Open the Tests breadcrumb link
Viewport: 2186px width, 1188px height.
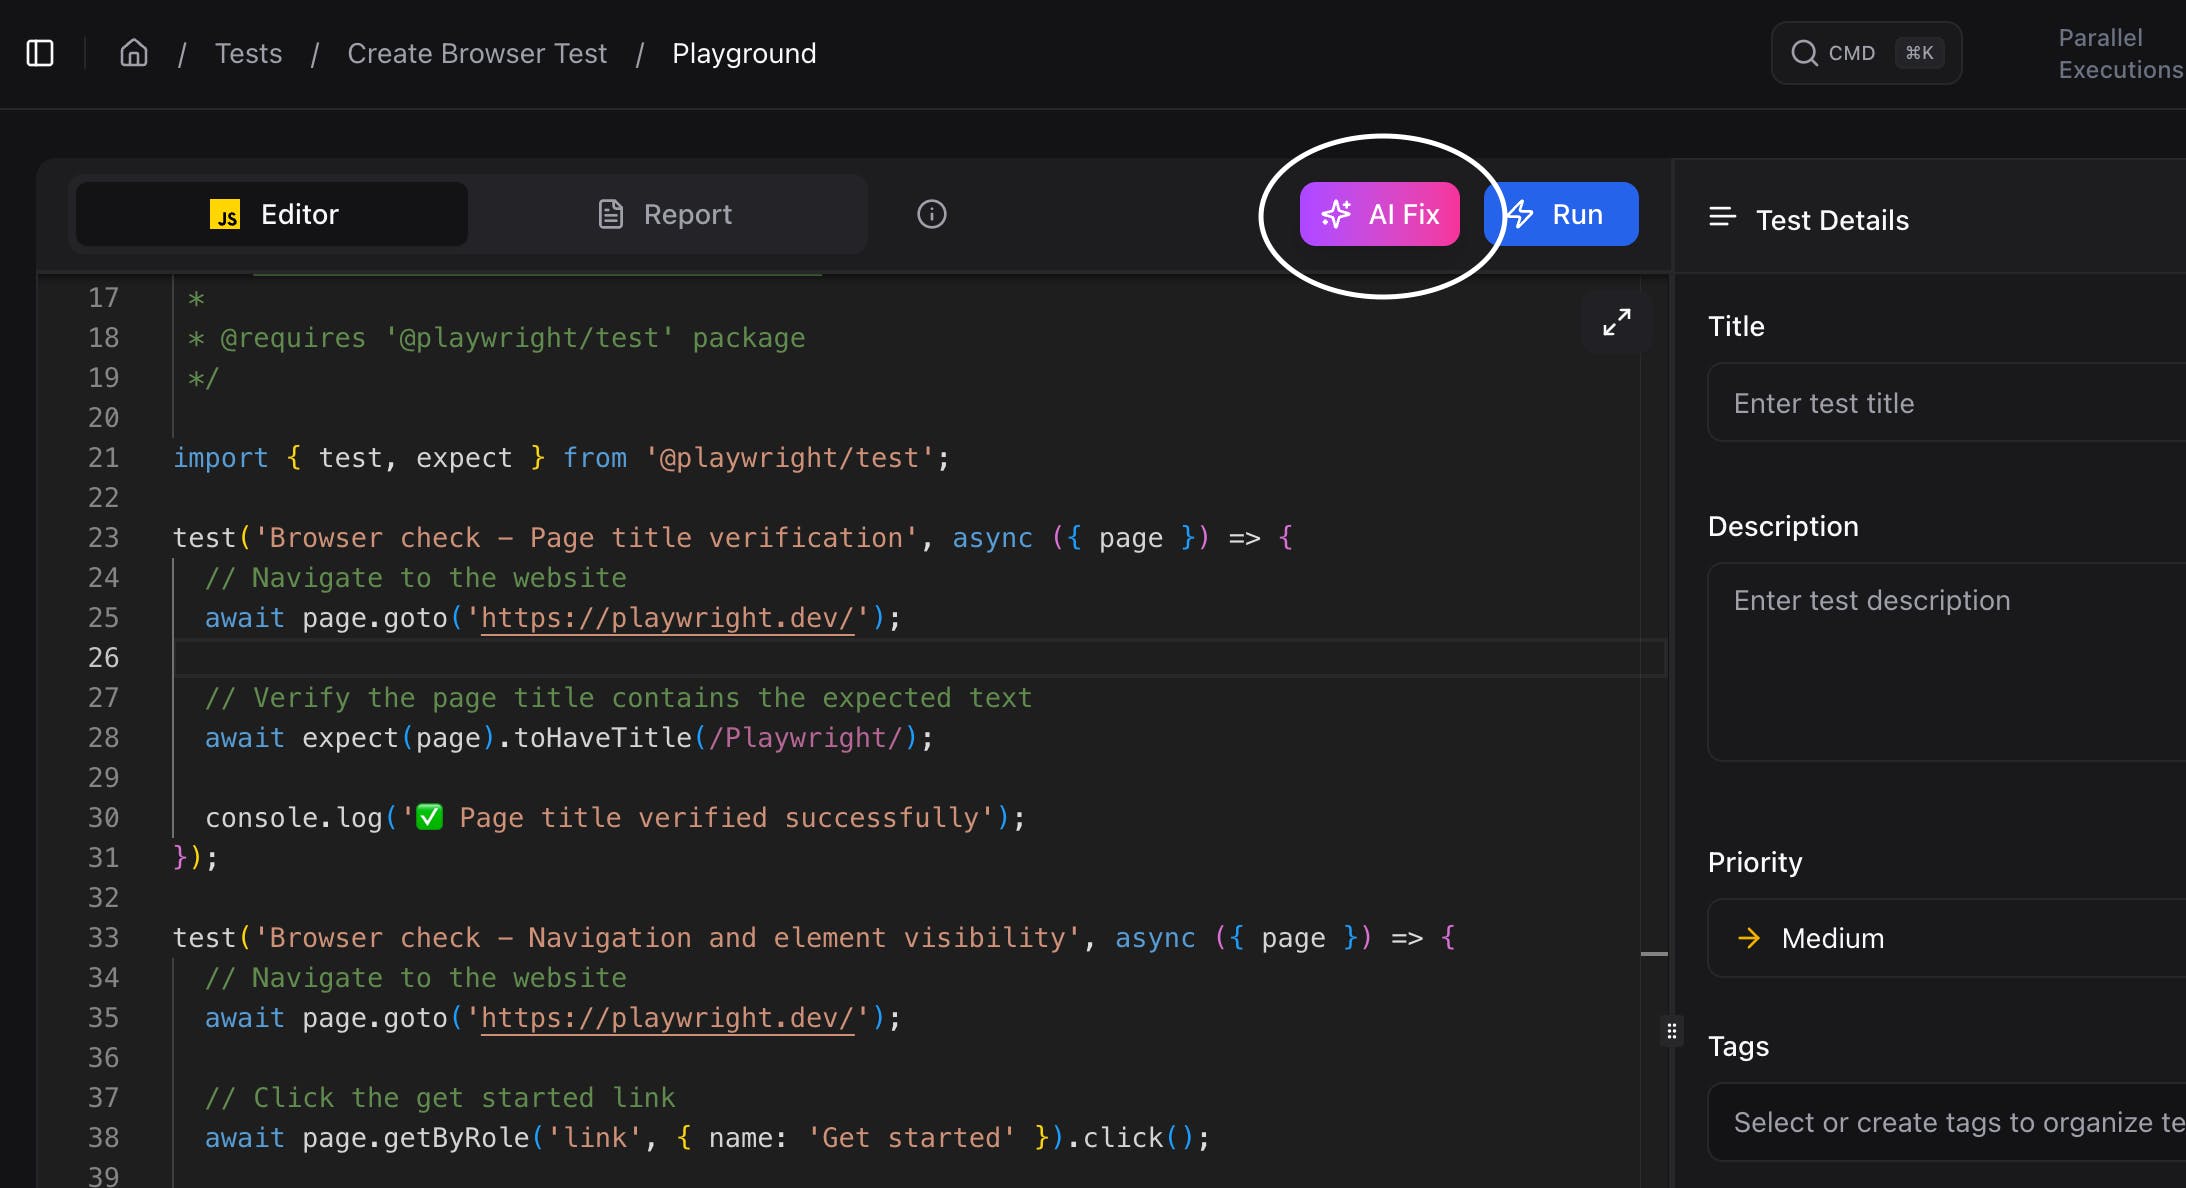pos(248,53)
